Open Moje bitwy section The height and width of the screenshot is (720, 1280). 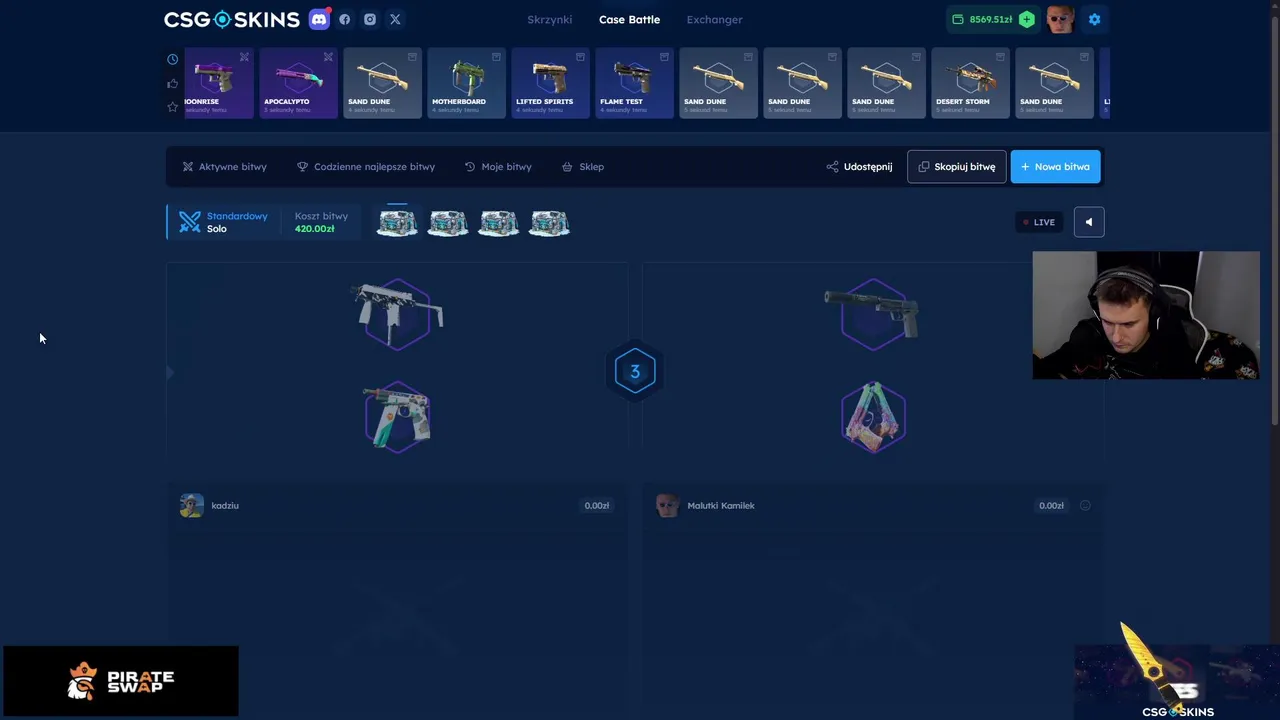click(498, 167)
